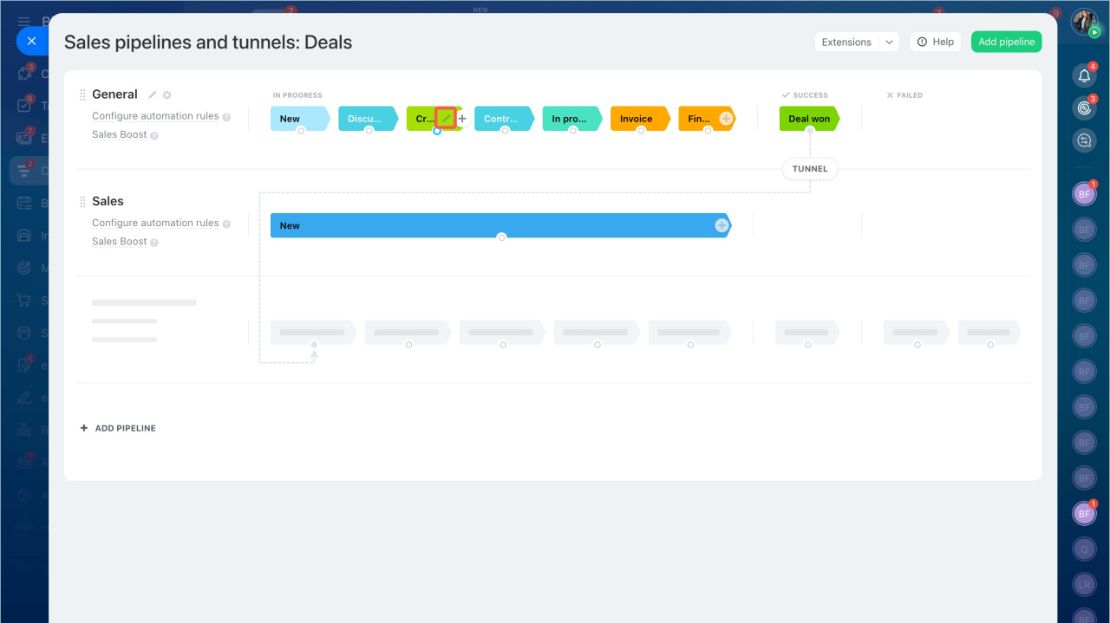Close the pipelines panel with the blue X

tap(31, 41)
